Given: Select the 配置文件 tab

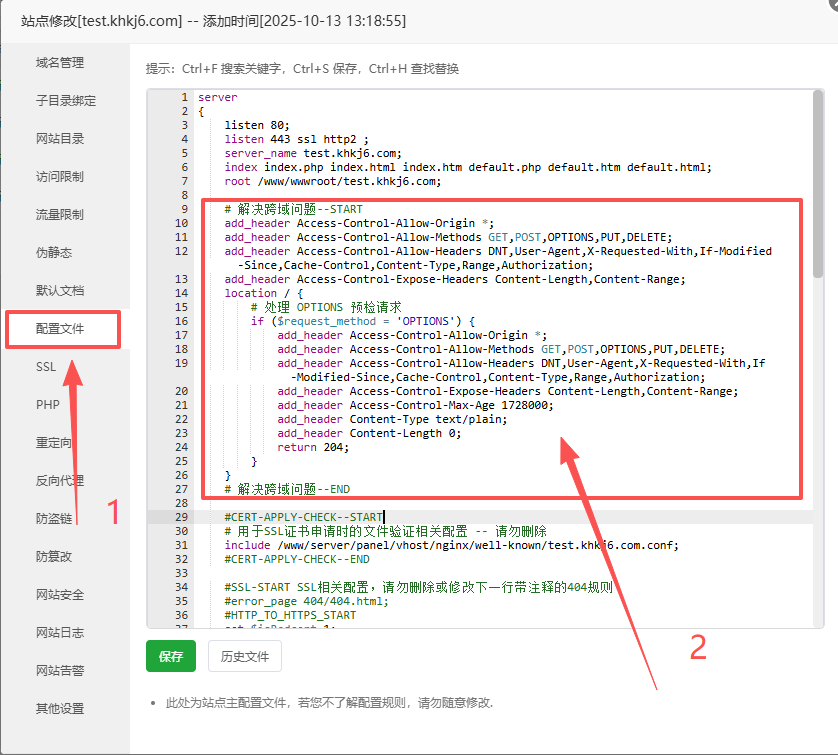Looking at the screenshot, I should pos(61,329).
